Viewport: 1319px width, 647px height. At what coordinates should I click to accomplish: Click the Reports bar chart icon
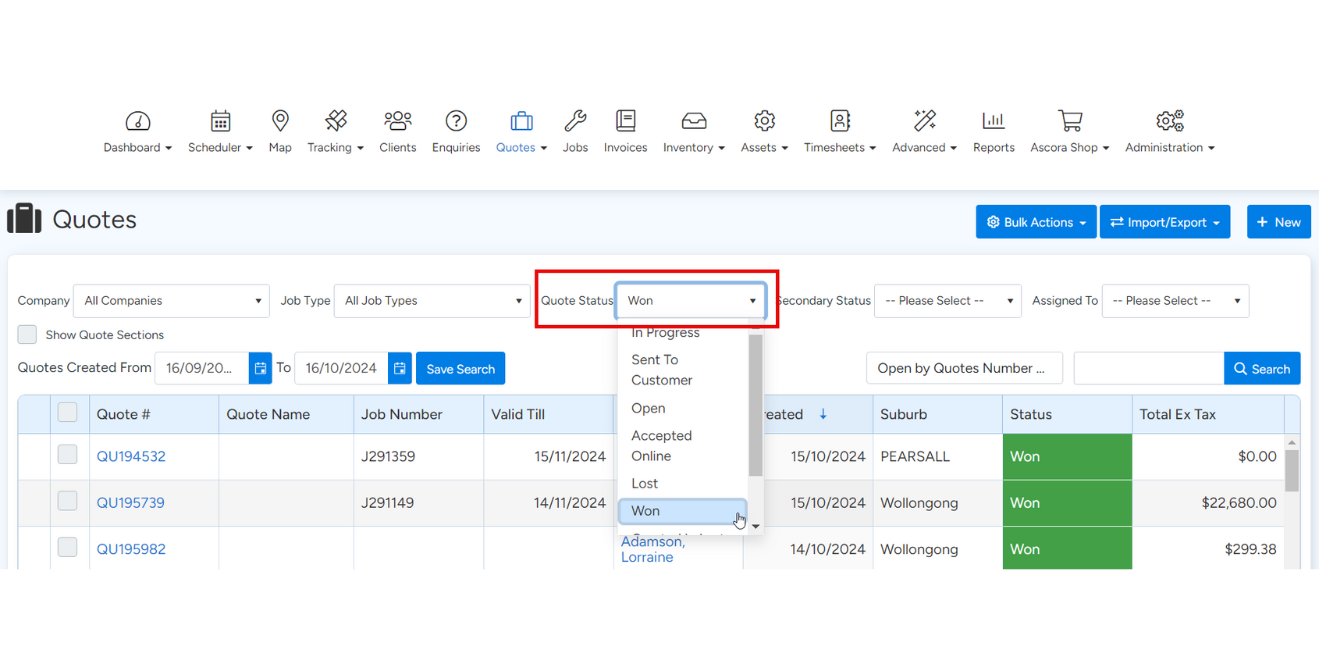993,122
